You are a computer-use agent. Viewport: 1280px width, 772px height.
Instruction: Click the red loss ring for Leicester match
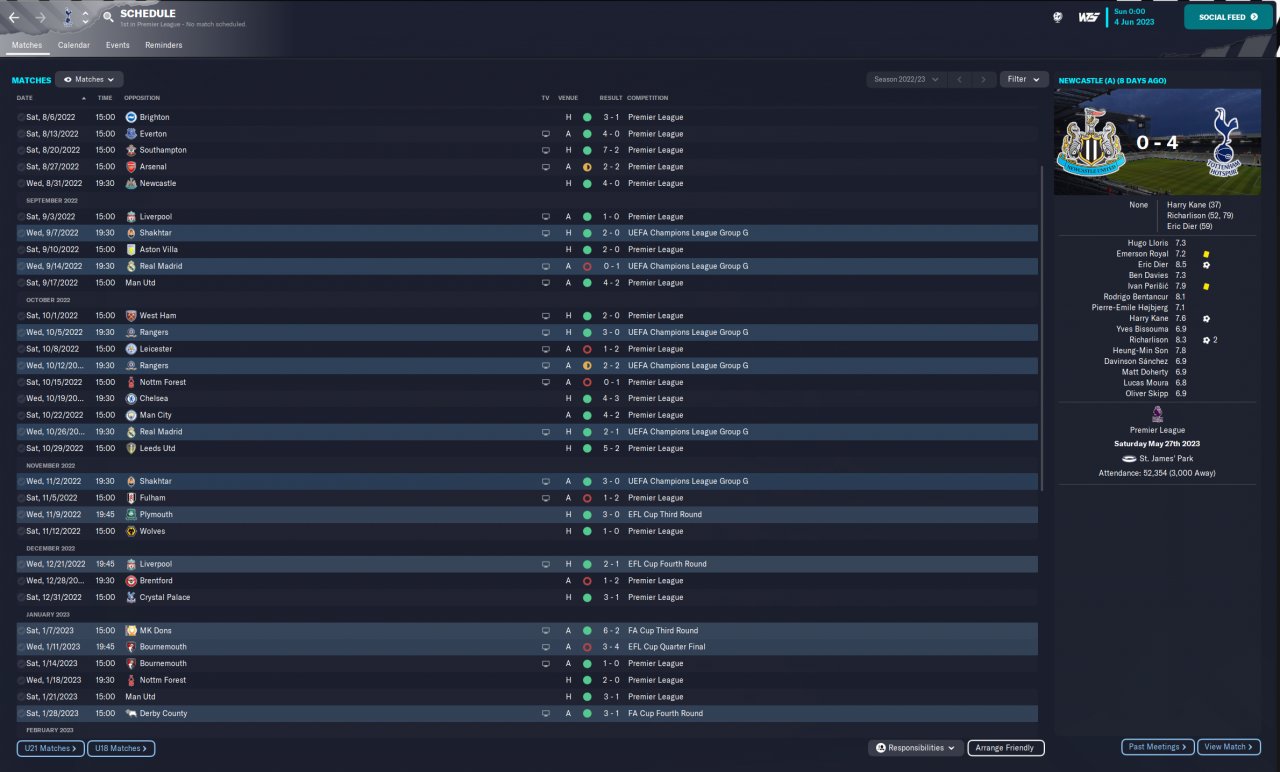coord(587,349)
